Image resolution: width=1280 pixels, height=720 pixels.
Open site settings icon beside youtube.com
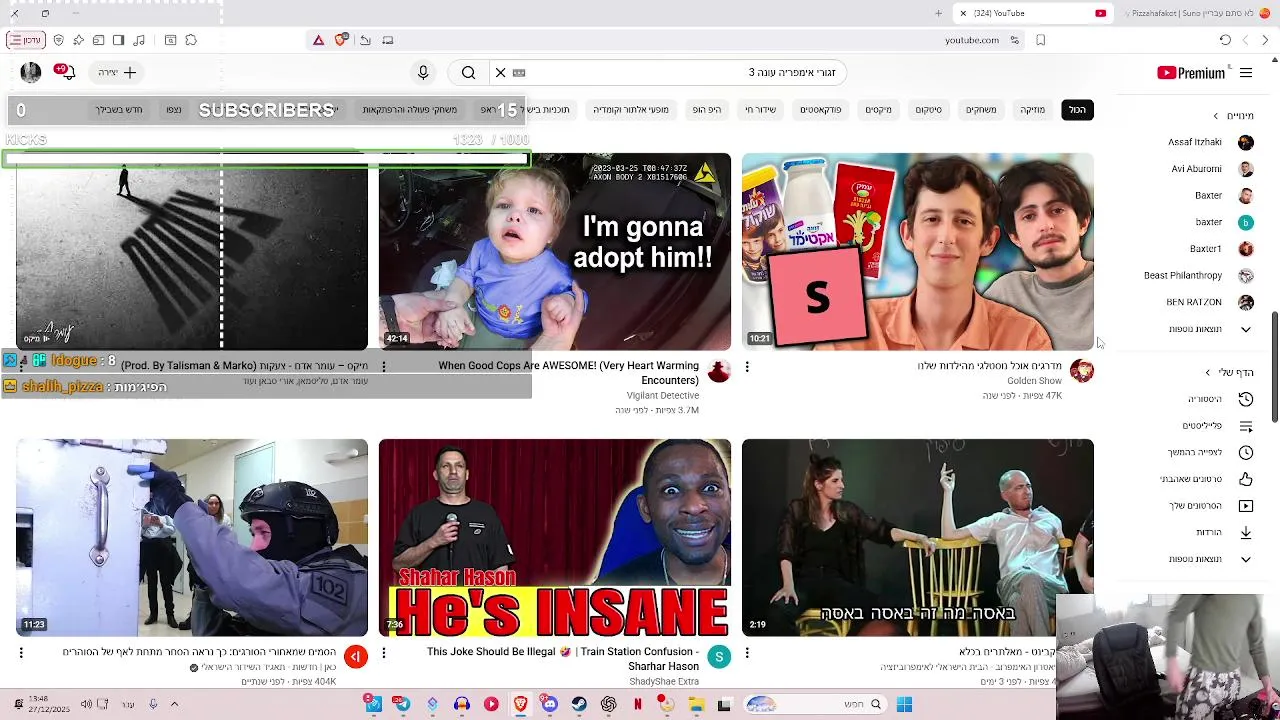pos(1015,40)
